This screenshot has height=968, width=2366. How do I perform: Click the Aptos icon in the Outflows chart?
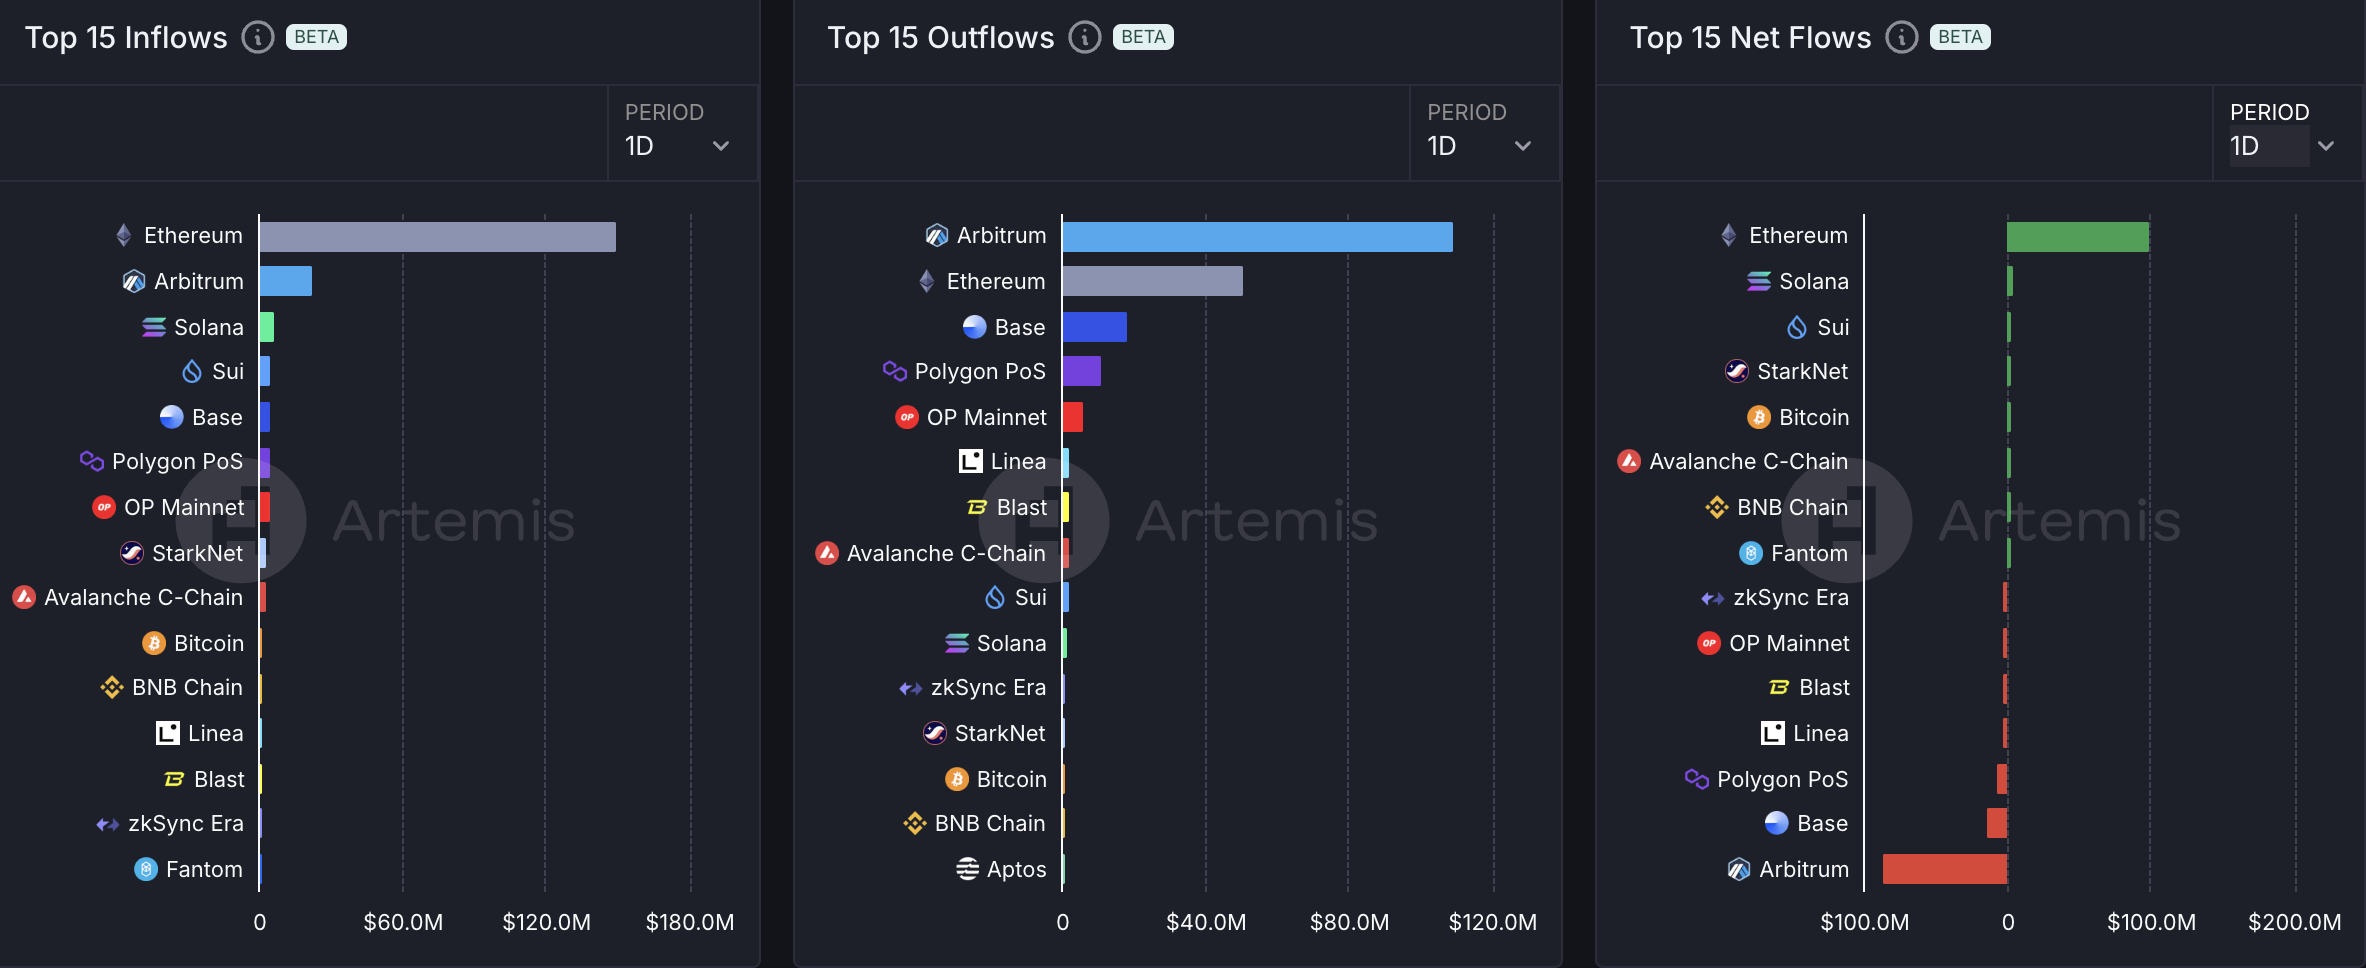point(967,869)
